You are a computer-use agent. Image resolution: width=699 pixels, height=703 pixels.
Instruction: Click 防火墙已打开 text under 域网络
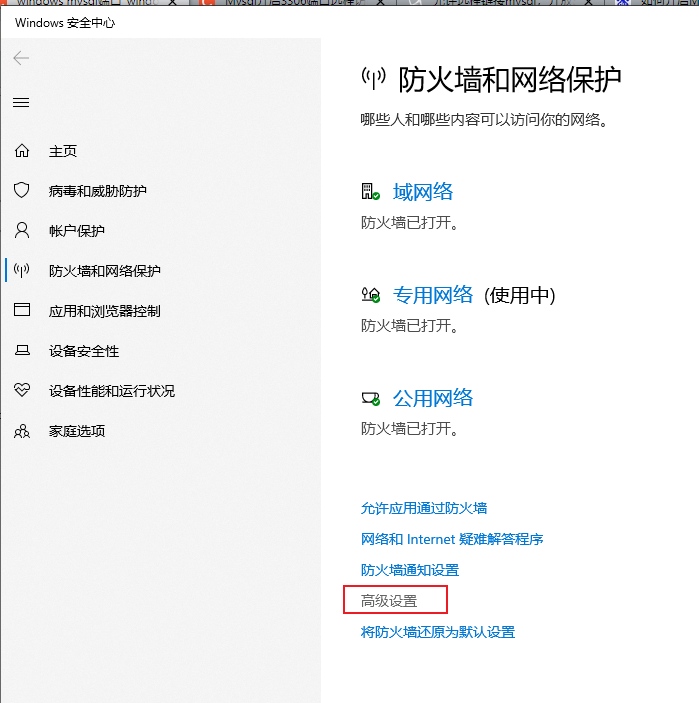point(410,222)
